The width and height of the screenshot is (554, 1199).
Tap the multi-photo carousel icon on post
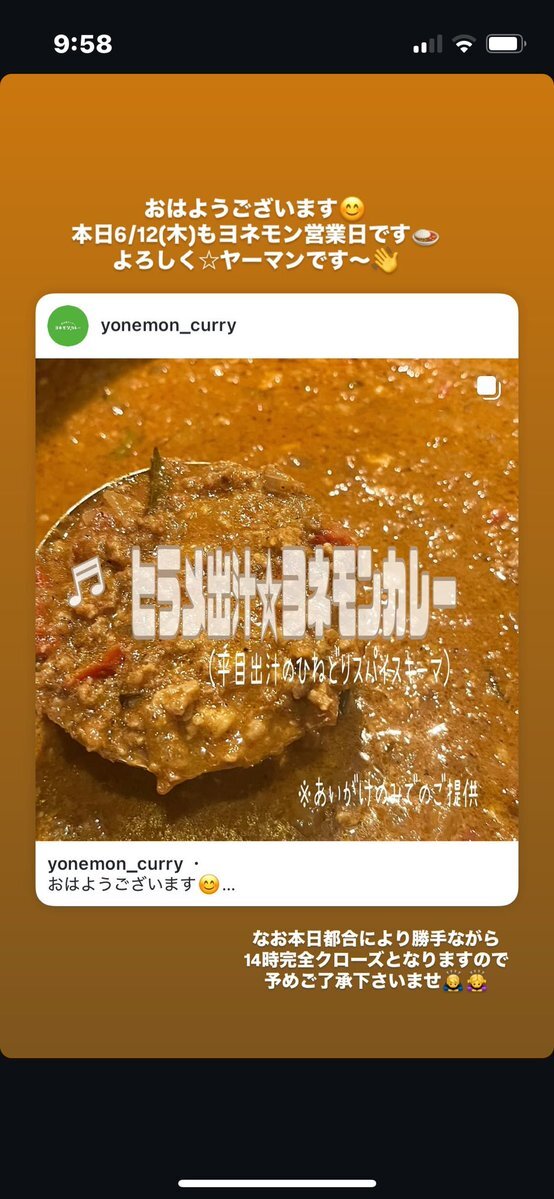pyautogui.click(x=487, y=388)
